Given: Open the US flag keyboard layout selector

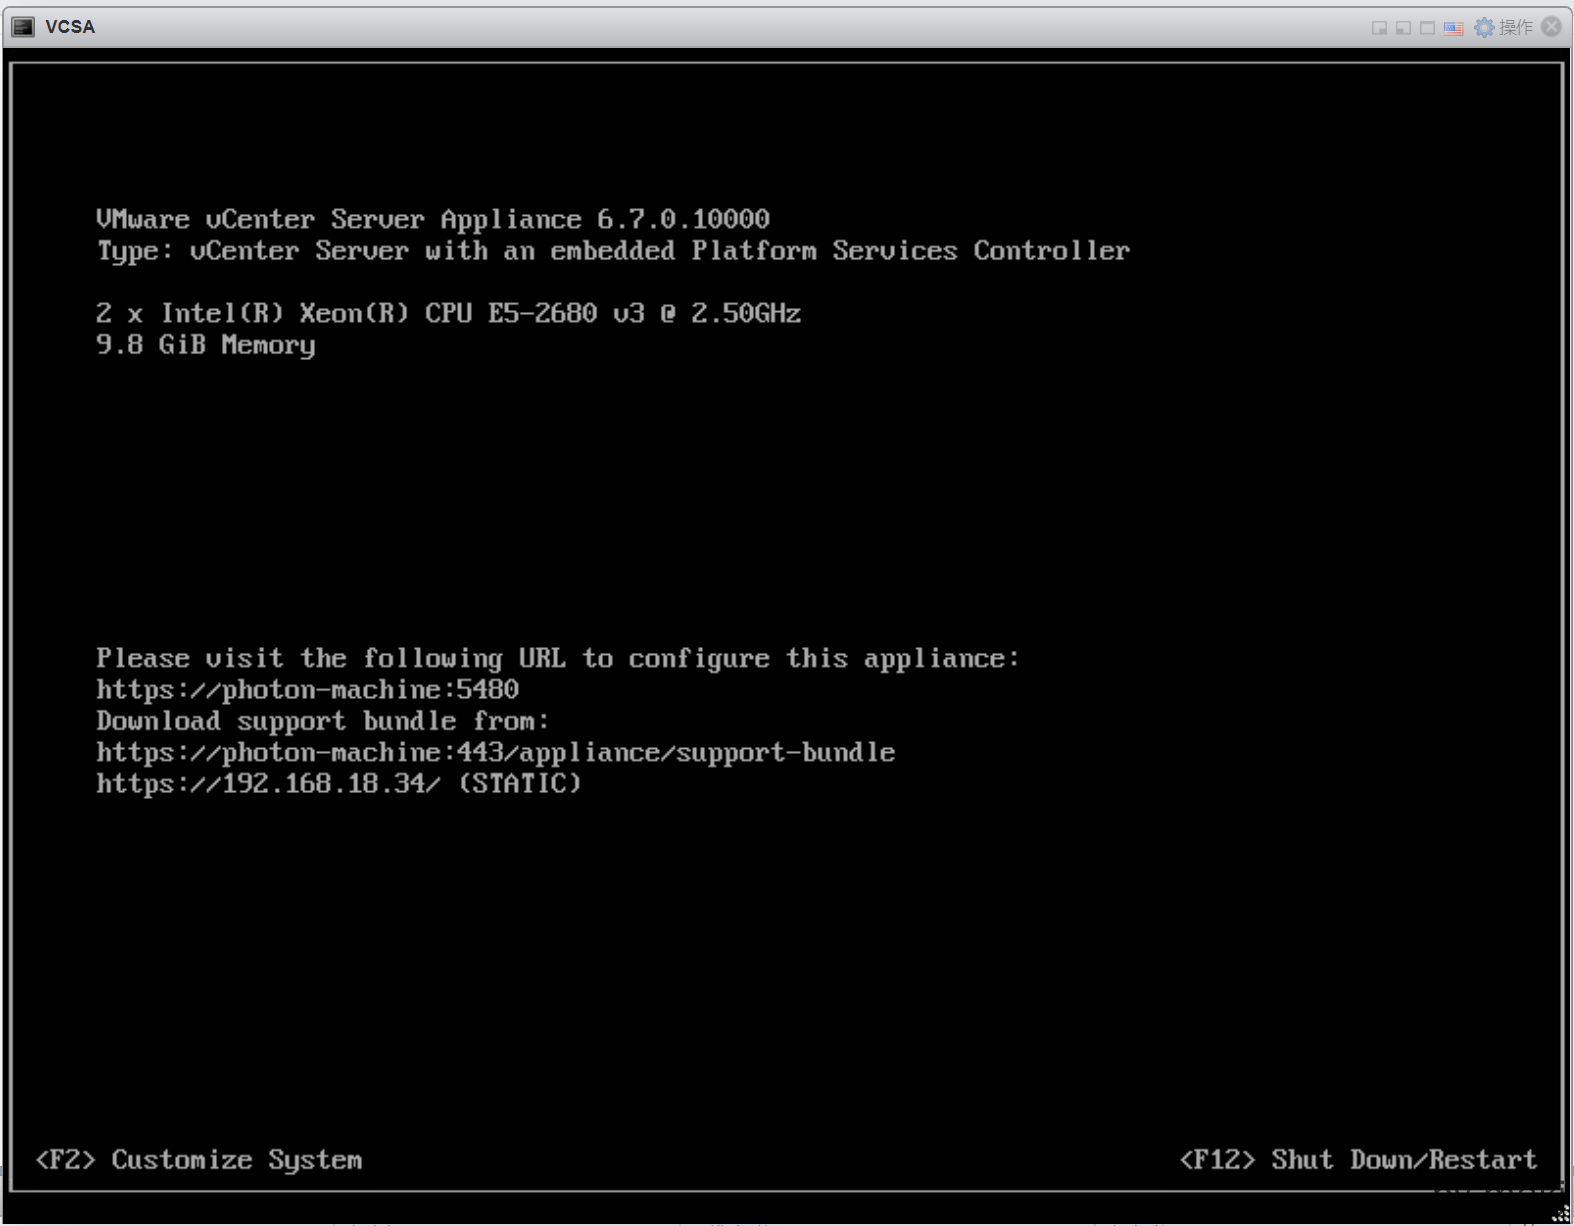Looking at the screenshot, I should coord(1453,28).
